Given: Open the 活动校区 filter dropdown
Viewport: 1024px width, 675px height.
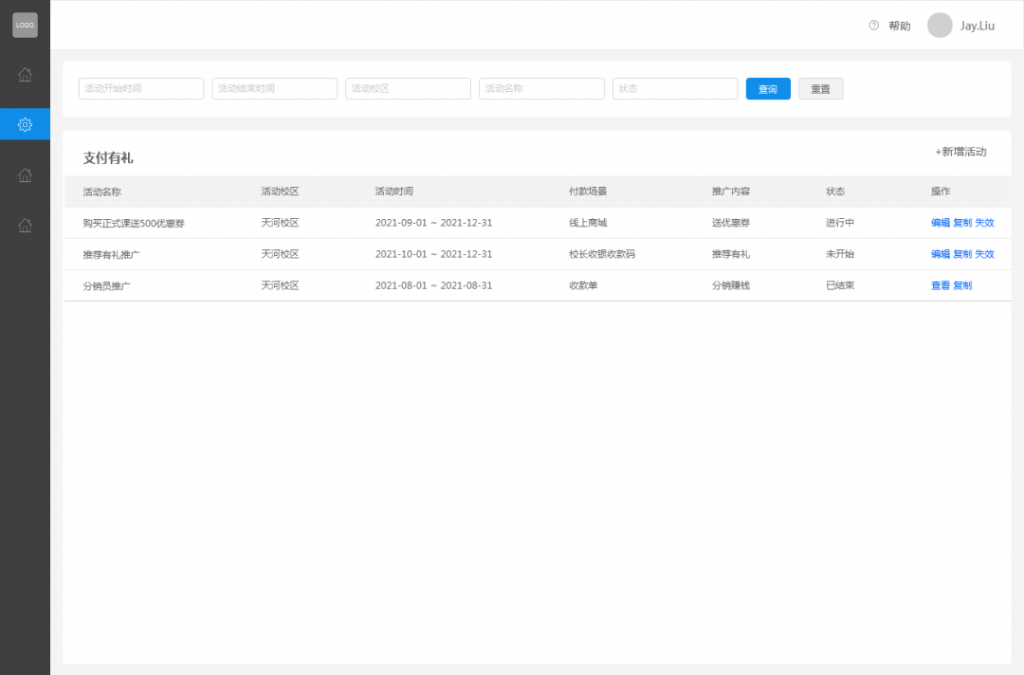Looking at the screenshot, I should tap(408, 89).
